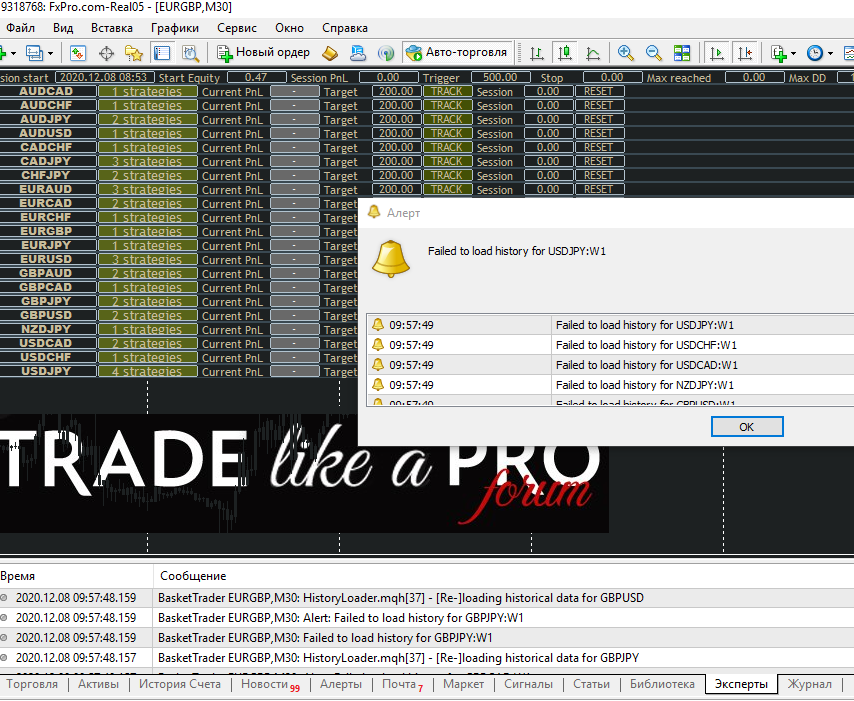Open Вид menu
Viewport: 854px width, 701px height.
[63, 28]
